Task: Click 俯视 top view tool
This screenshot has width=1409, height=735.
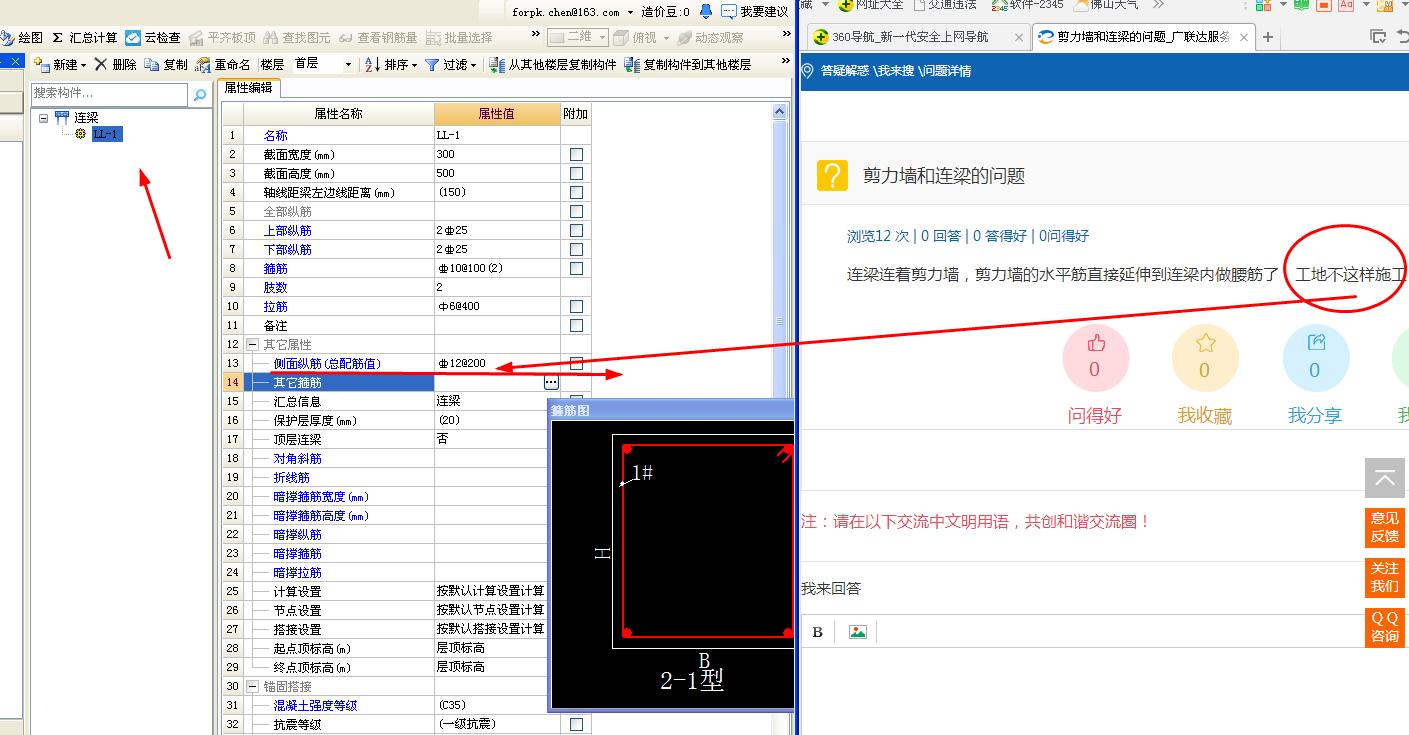Action: pos(634,38)
